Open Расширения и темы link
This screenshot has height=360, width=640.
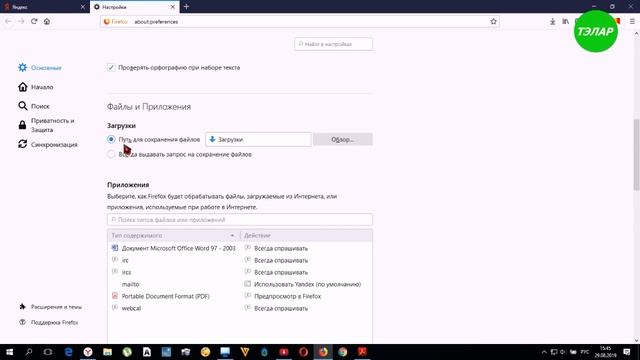[x=50, y=307]
